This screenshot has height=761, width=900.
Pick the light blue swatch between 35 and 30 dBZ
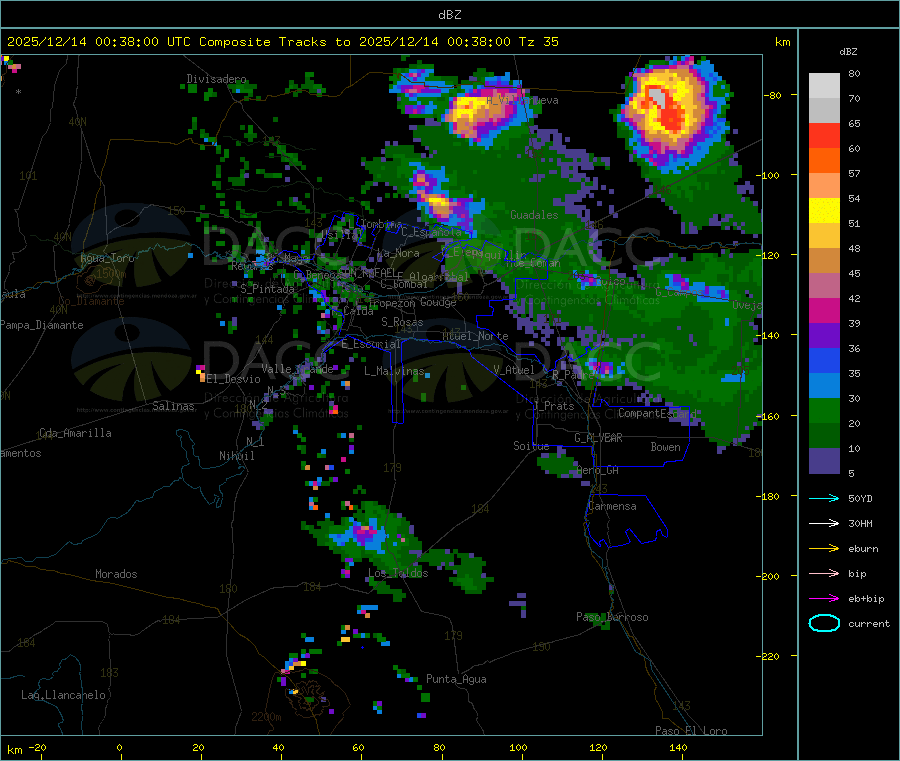point(824,386)
